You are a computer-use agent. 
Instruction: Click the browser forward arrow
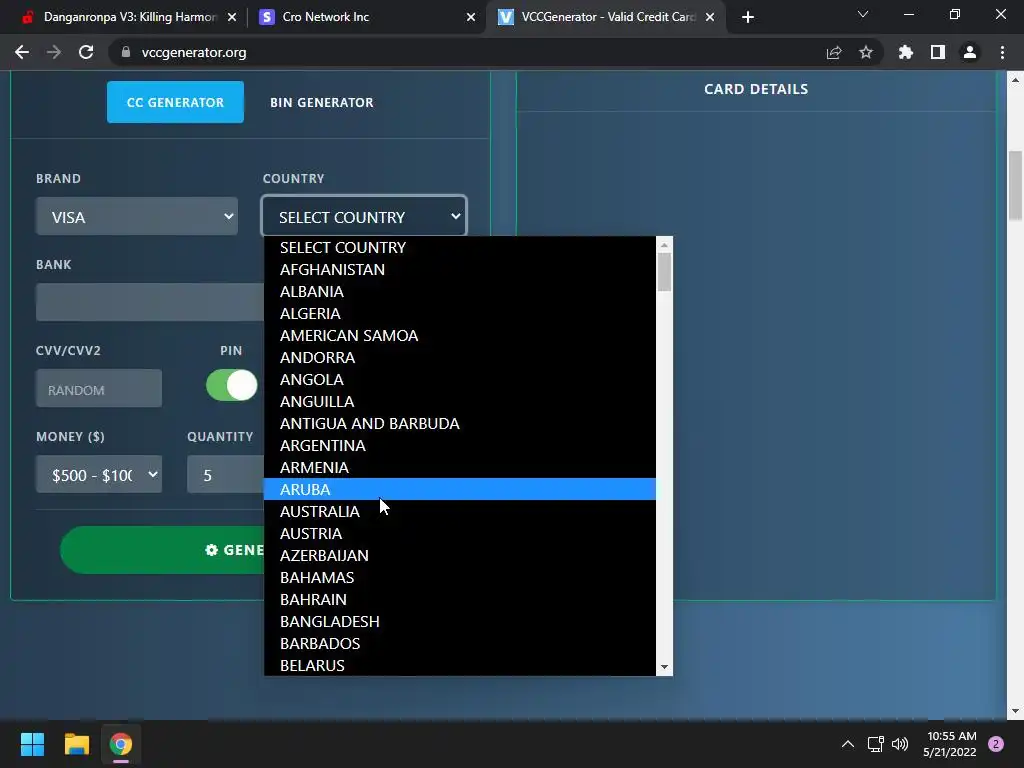point(54,52)
